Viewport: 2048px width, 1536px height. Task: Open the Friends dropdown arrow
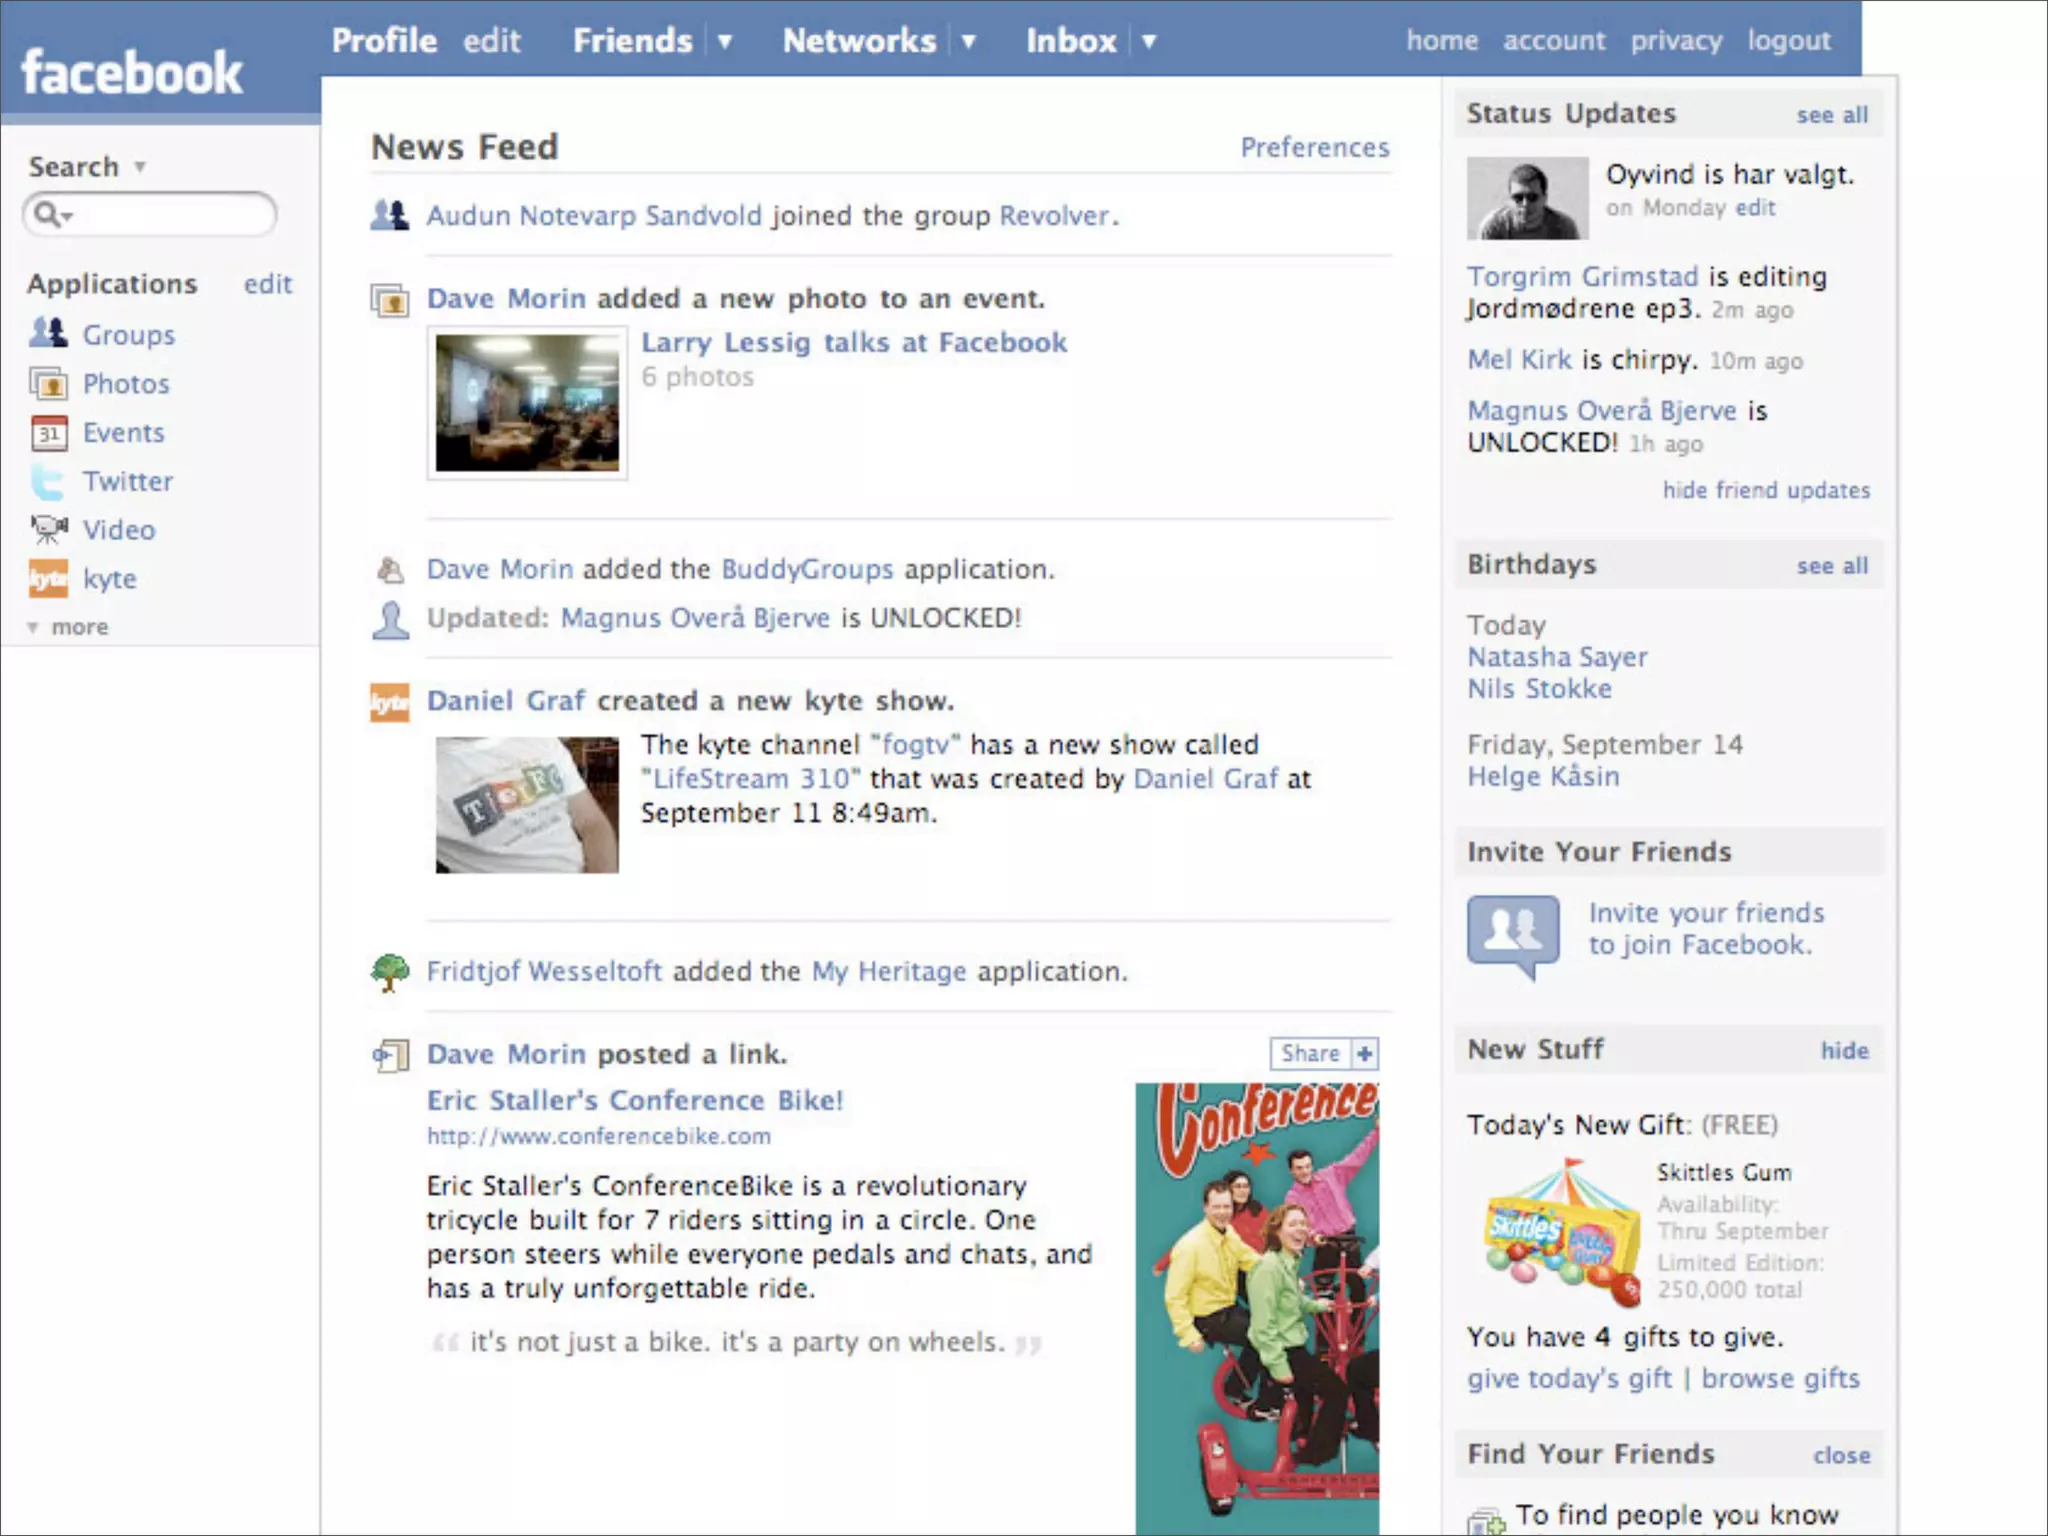[x=725, y=42]
